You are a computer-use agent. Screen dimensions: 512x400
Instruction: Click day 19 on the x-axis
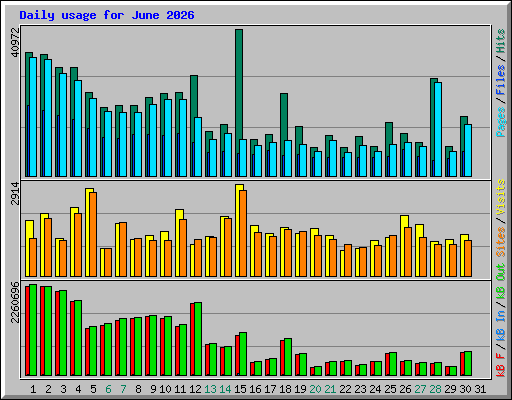tap(300, 389)
